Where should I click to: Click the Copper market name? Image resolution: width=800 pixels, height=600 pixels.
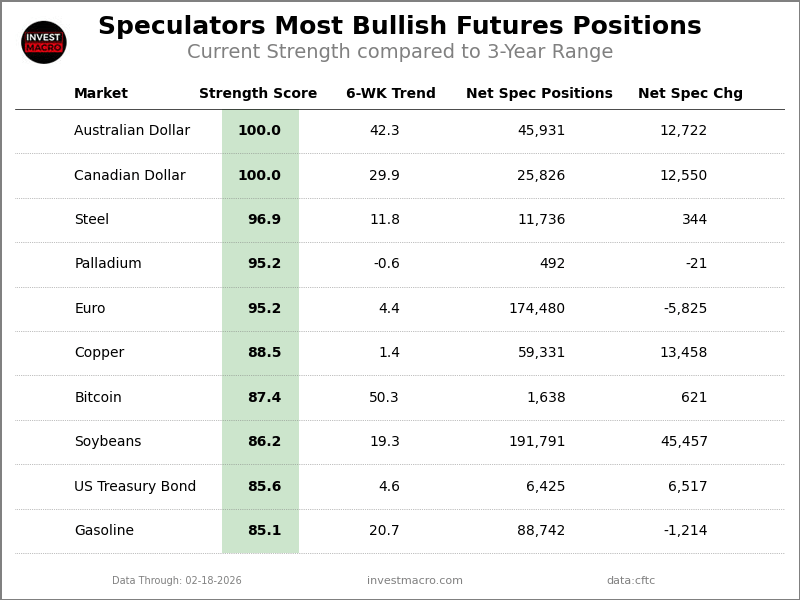click(x=99, y=353)
